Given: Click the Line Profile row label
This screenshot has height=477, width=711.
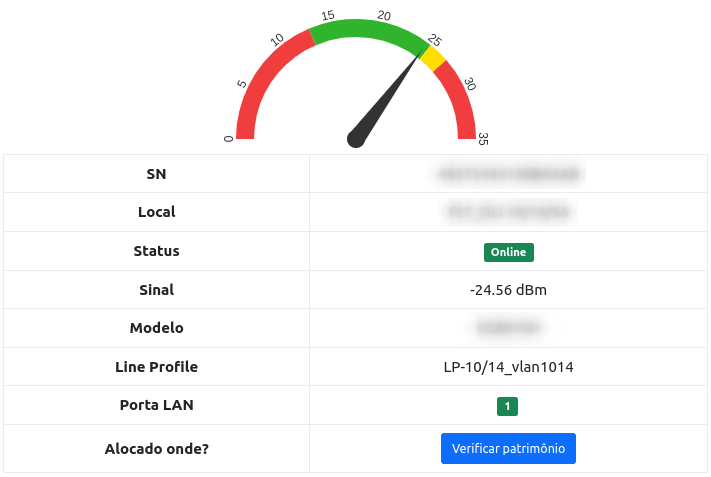Looking at the screenshot, I should click(x=156, y=367).
